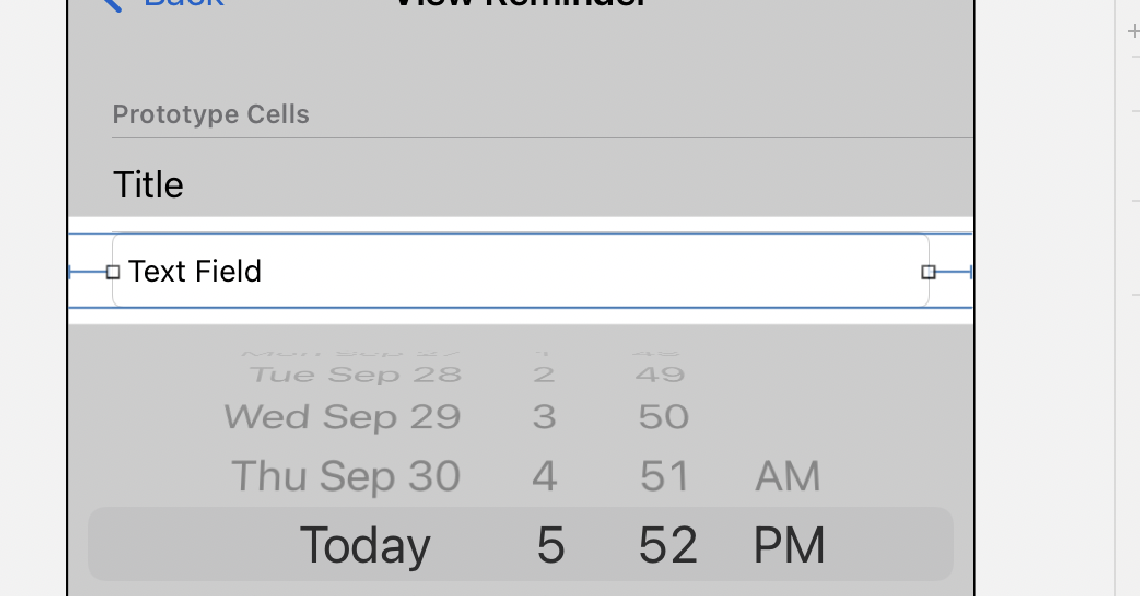This screenshot has height=596, width=1140.
Task: Select hour 5 in the picker
Action: click(x=550, y=546)
